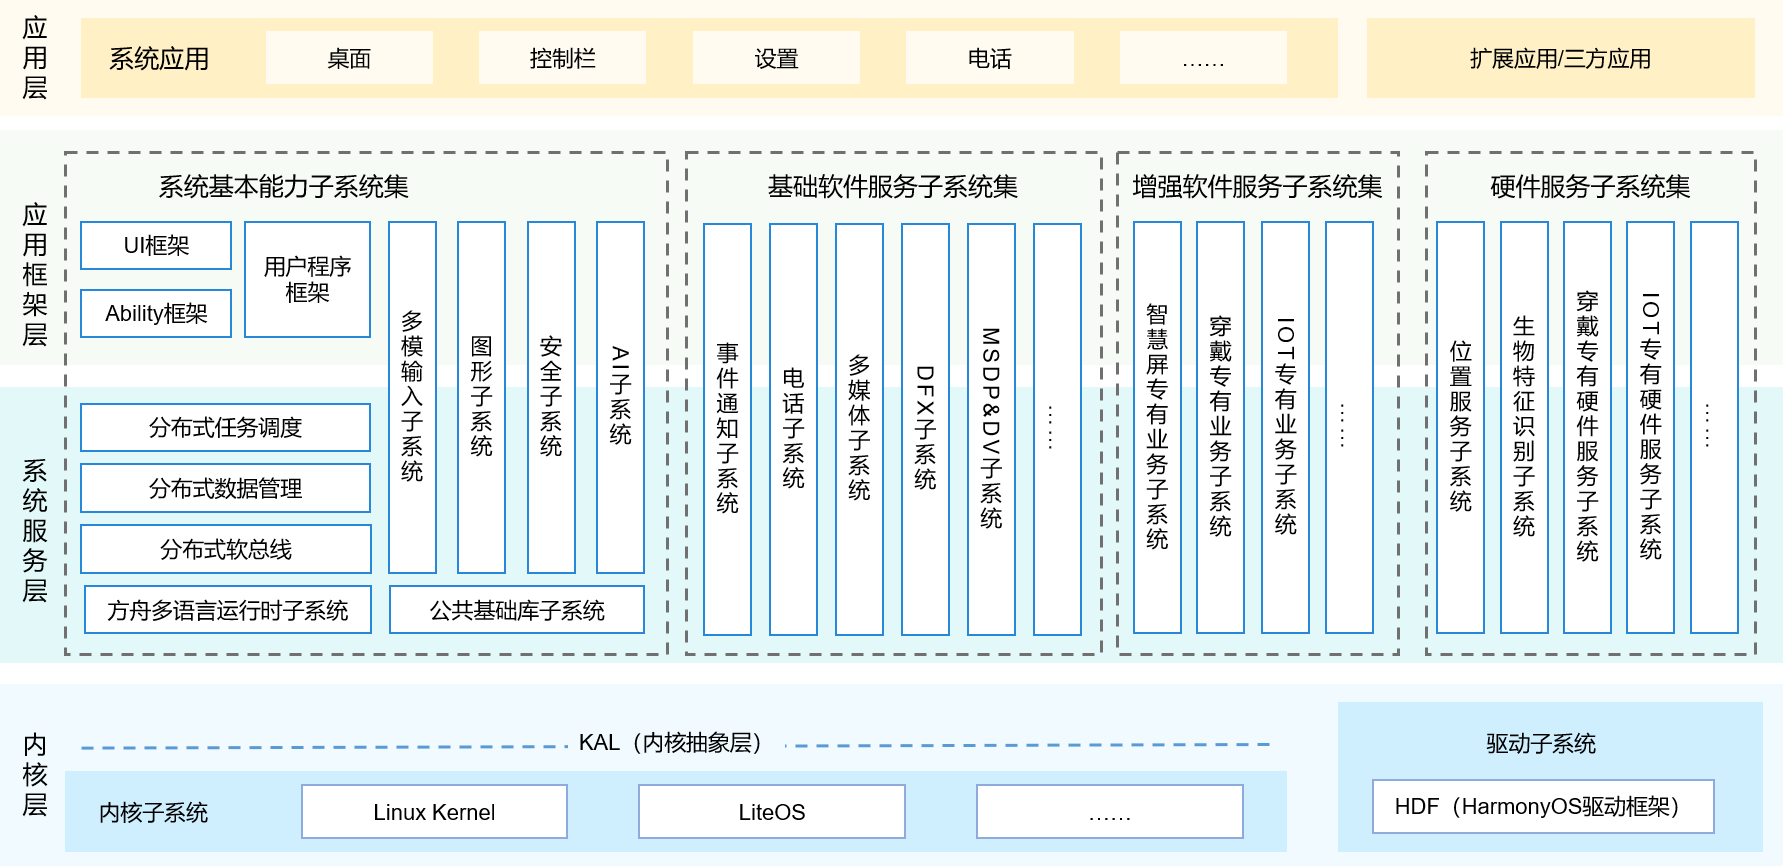Click the 方舟多语言运行时子系统 box
1783x866 pixels.
click(x=228, y=610)
